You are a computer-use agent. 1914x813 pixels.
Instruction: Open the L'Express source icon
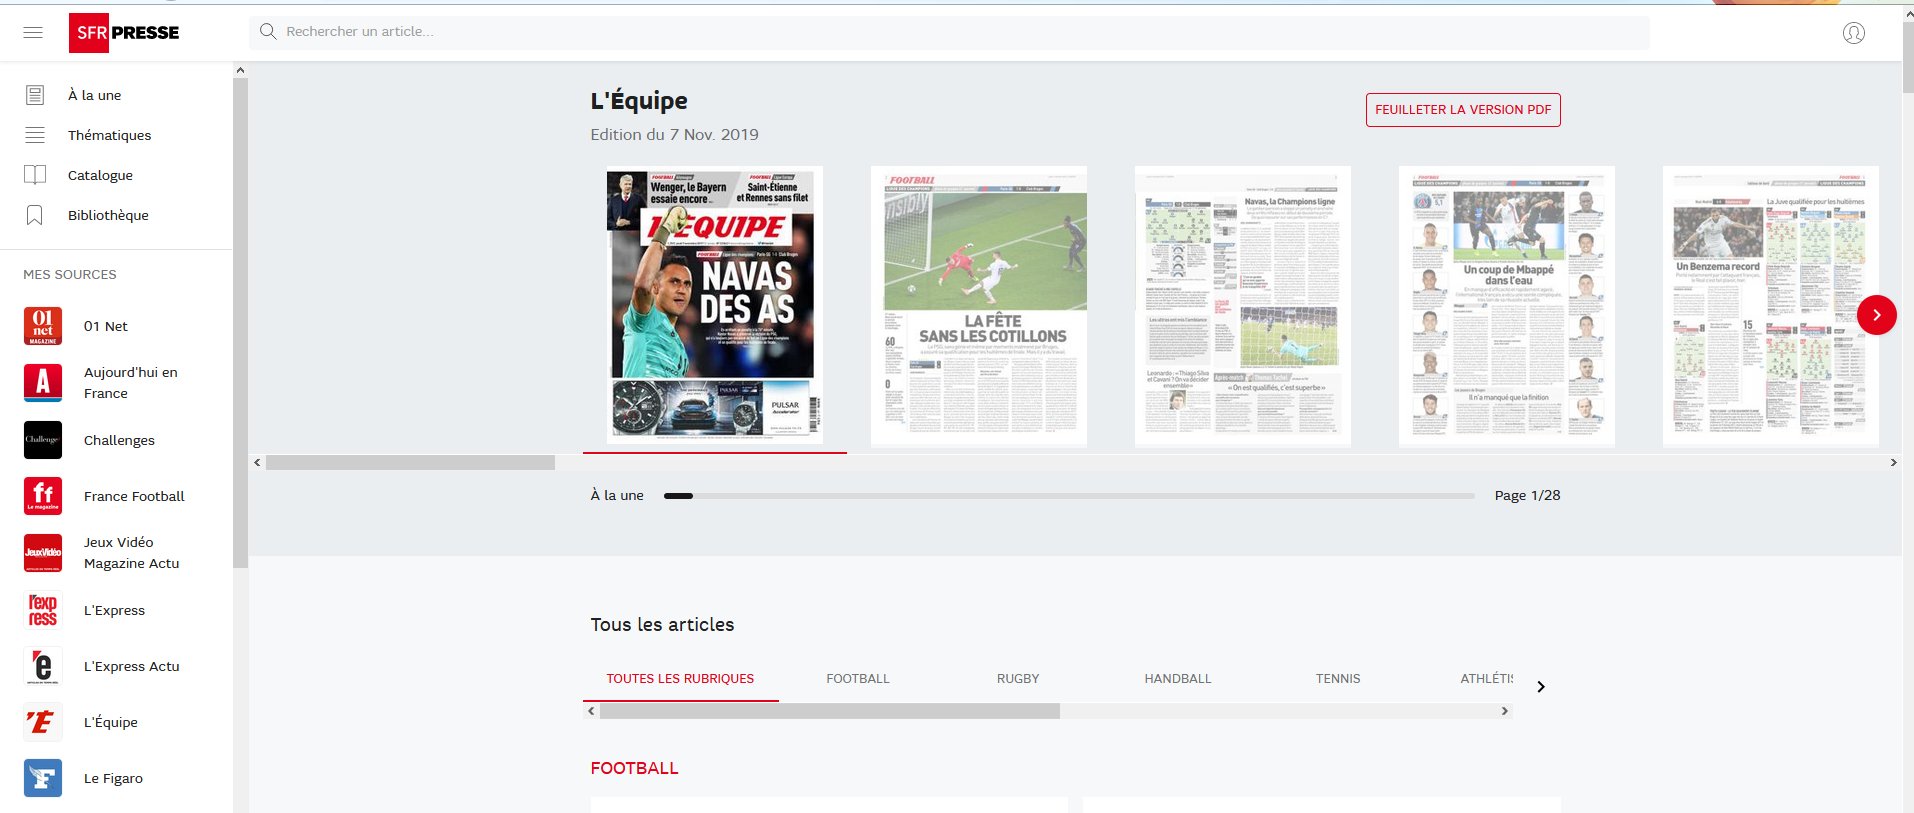point(43,610)
